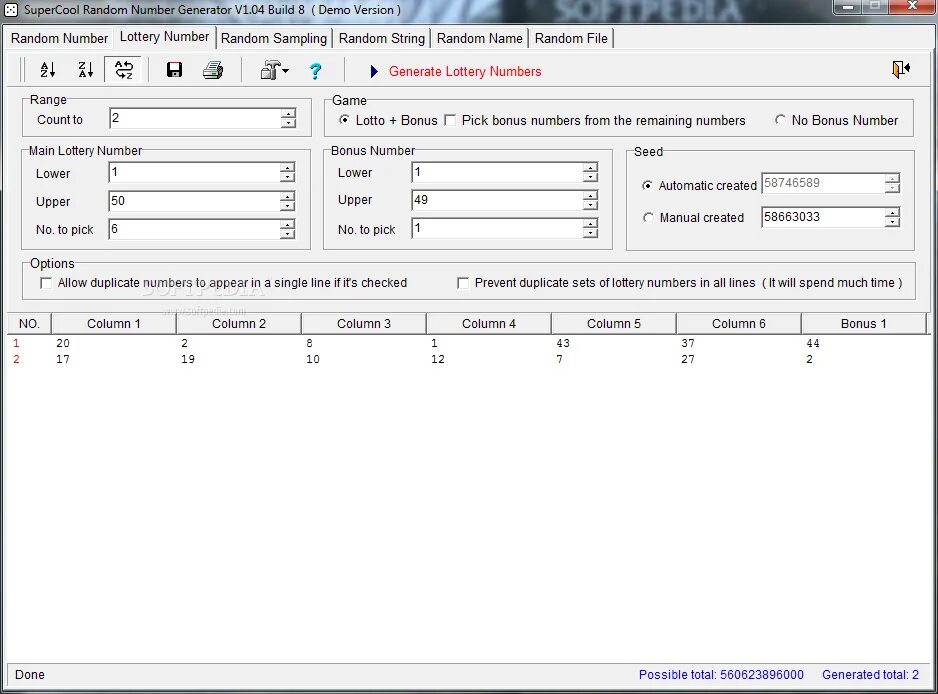938x694 pixels.
Task: Save results with the floppy disk icon
Action: (174, 70)
